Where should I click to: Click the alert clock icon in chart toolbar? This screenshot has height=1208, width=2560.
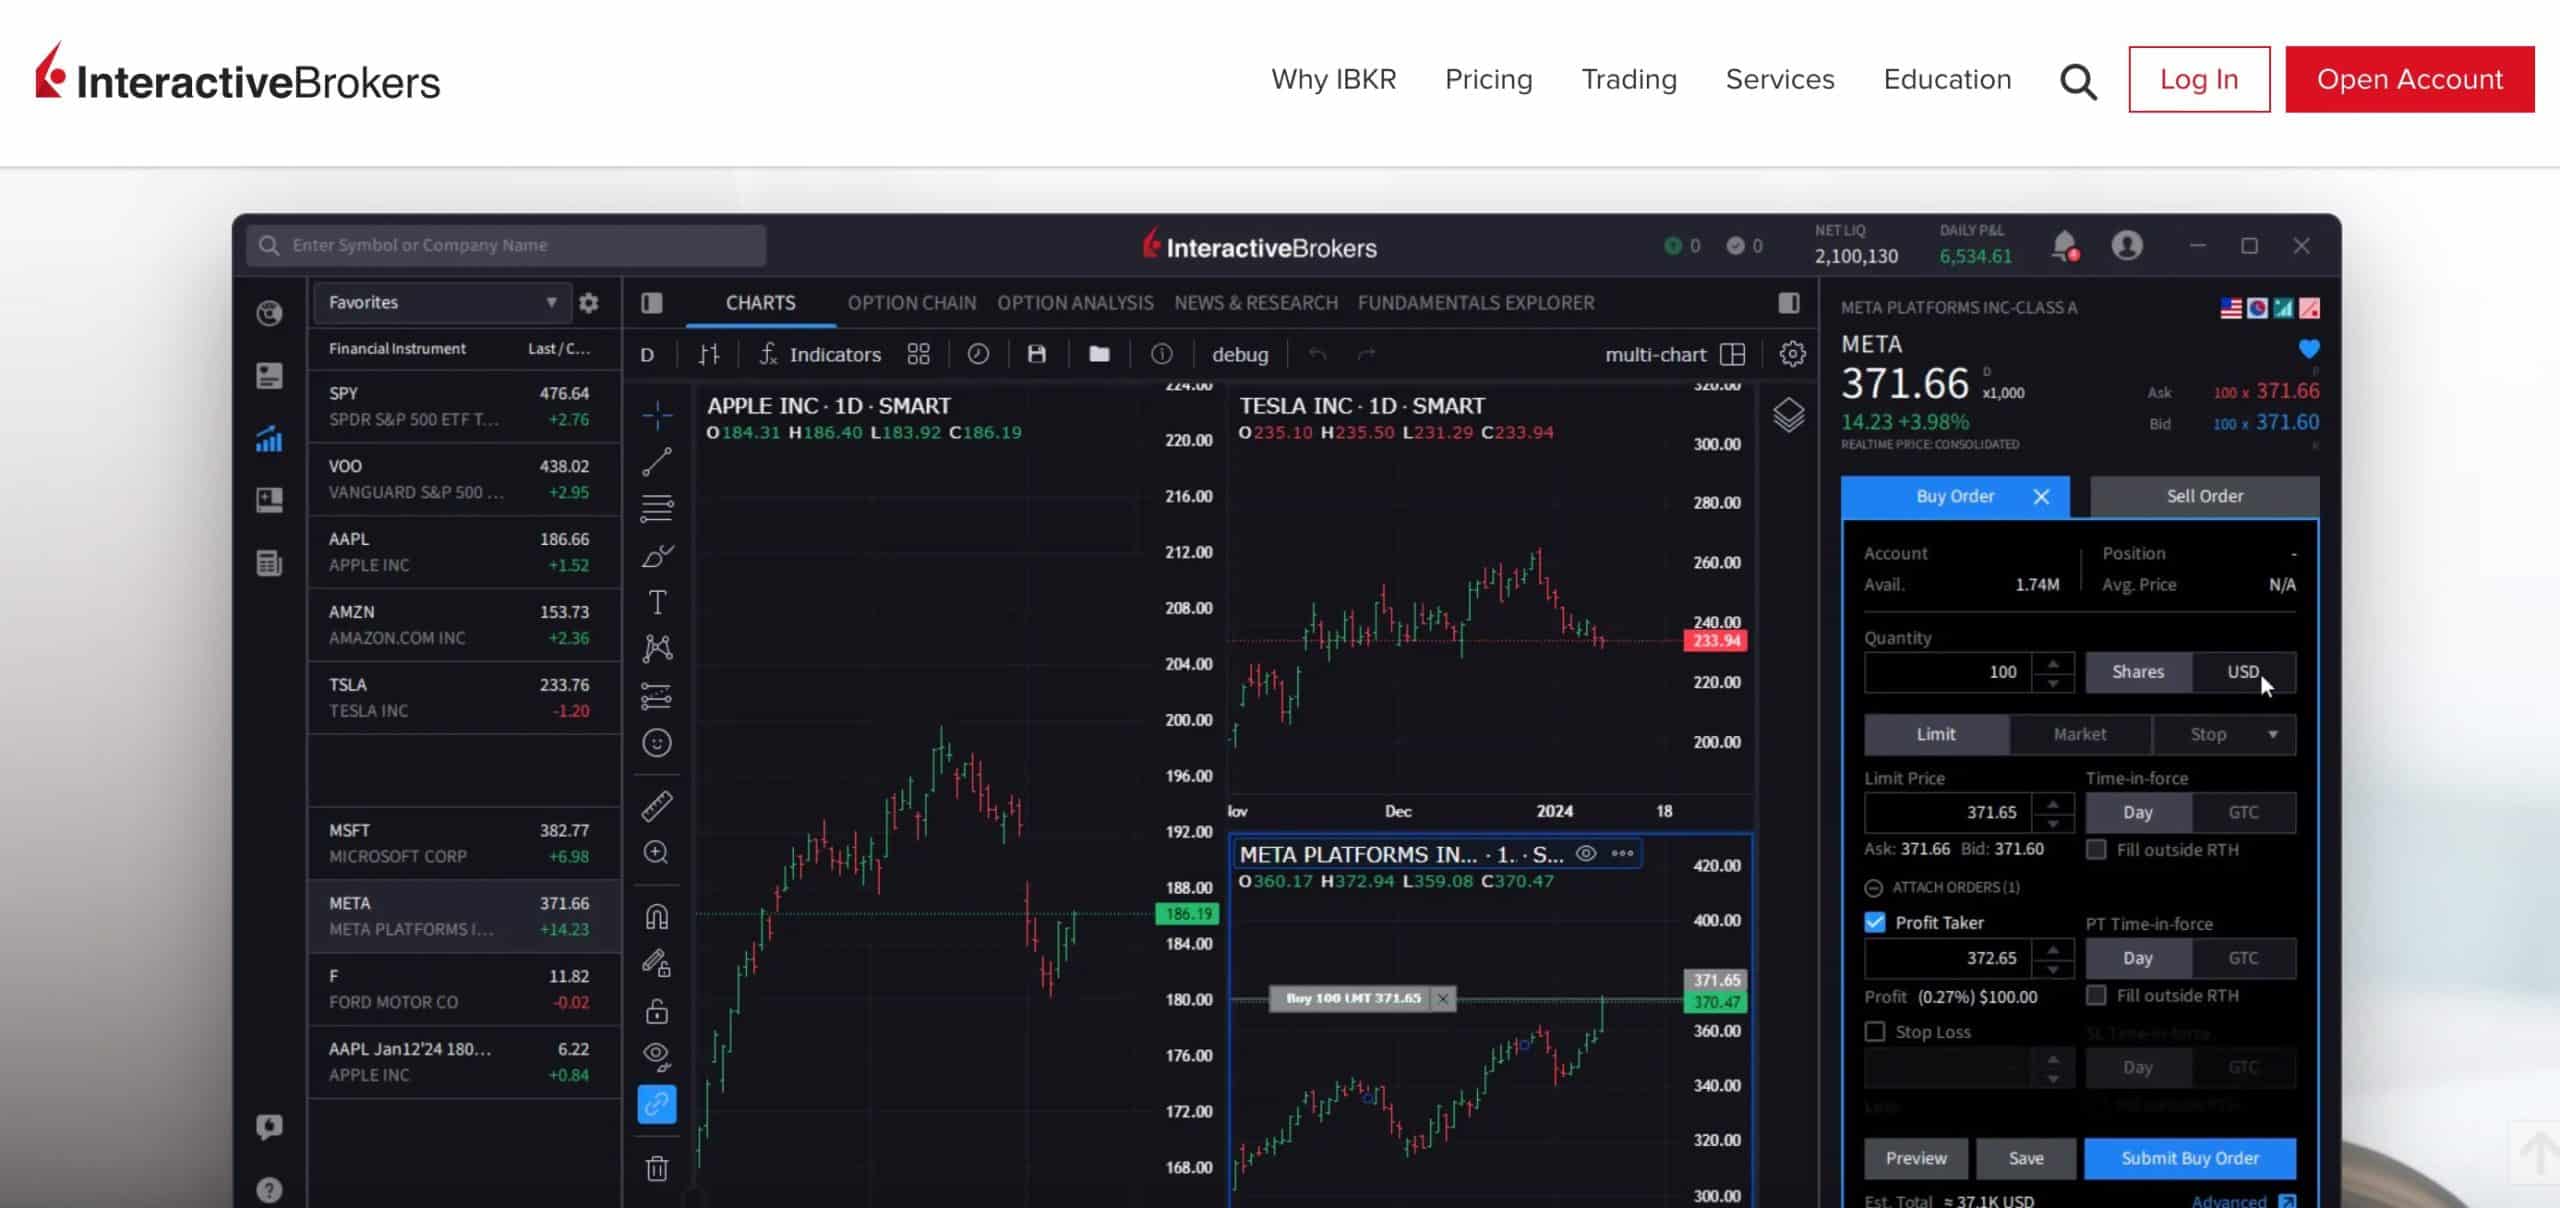tap(978, 354)
